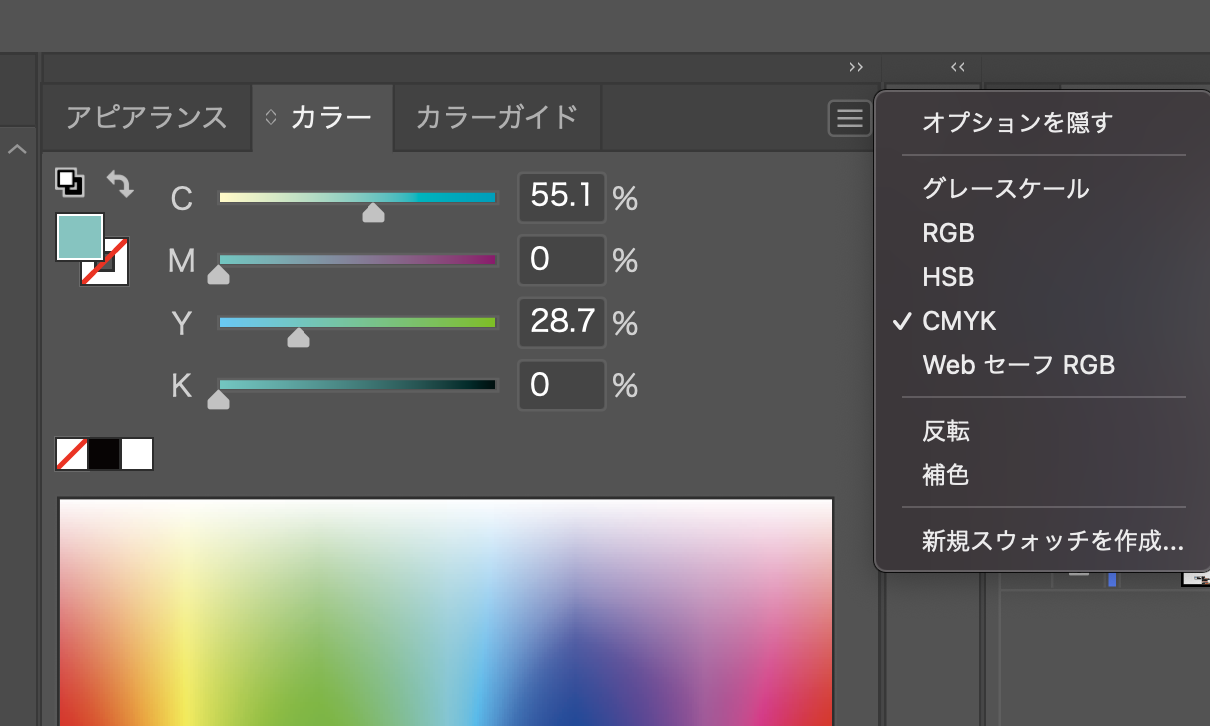Viewport: 1210px width, 726px height.
Task: Click the Y percentage input field
Action: tap(562, 322)
